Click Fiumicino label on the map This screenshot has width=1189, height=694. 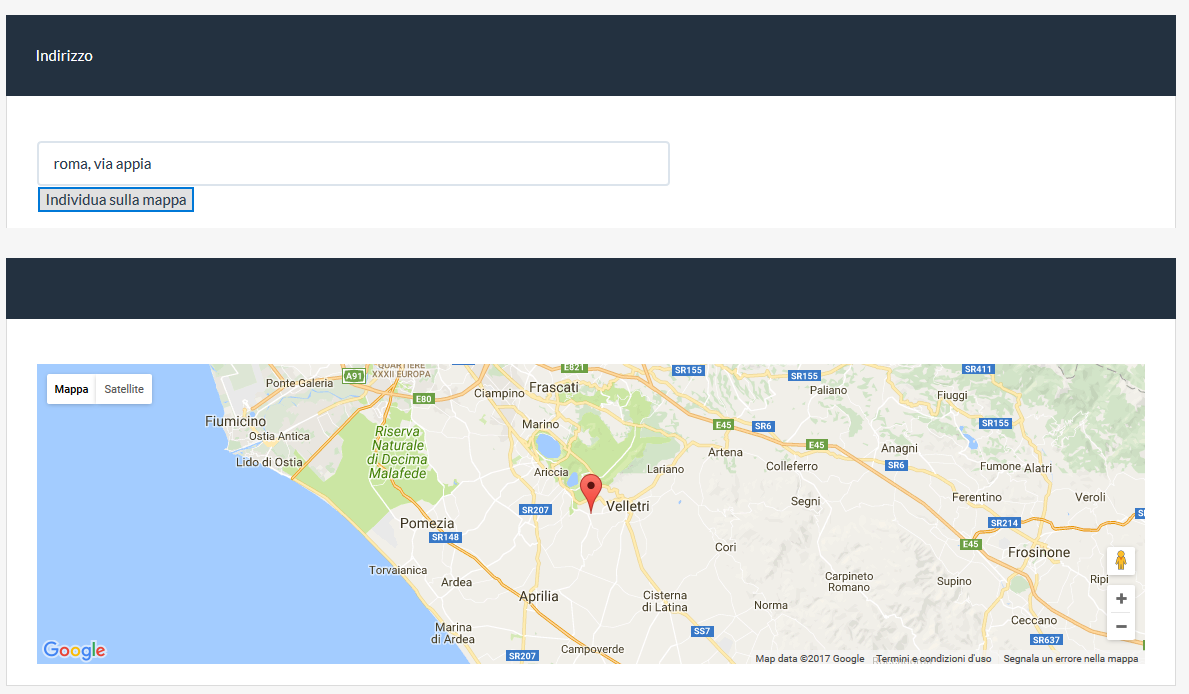coord(236,421)
